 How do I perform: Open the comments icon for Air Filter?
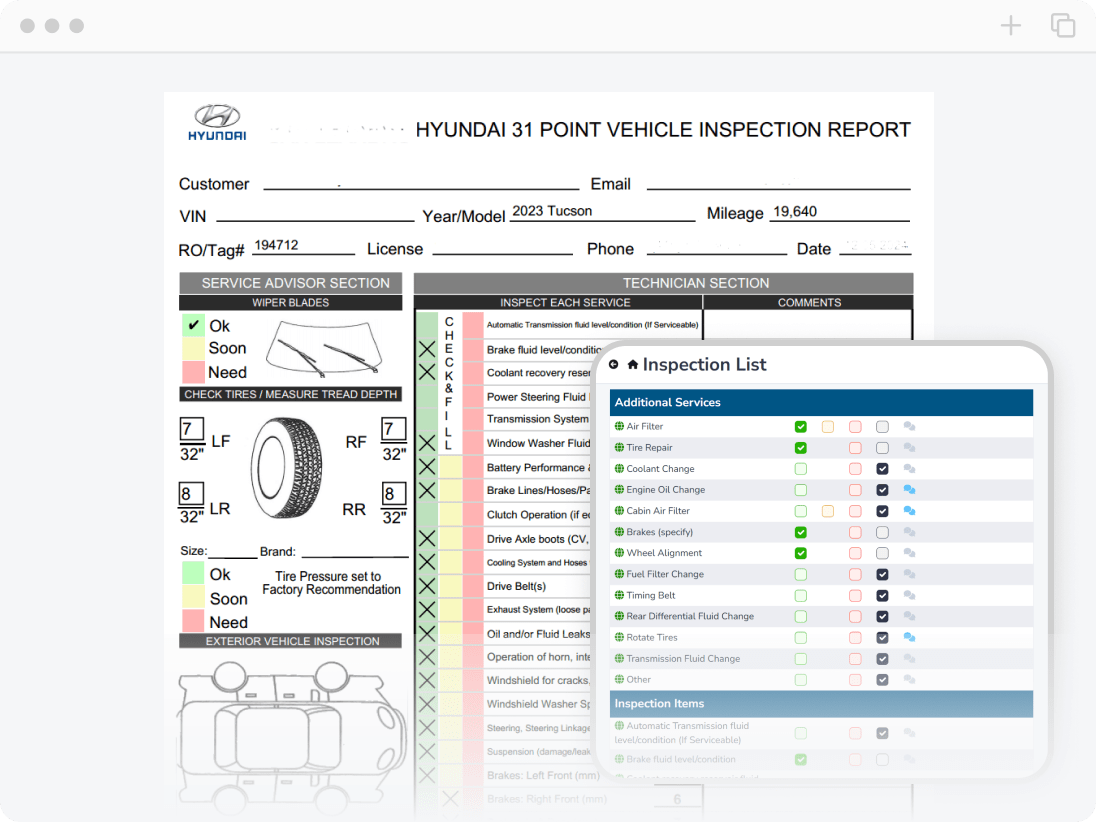tap(909, 426)
